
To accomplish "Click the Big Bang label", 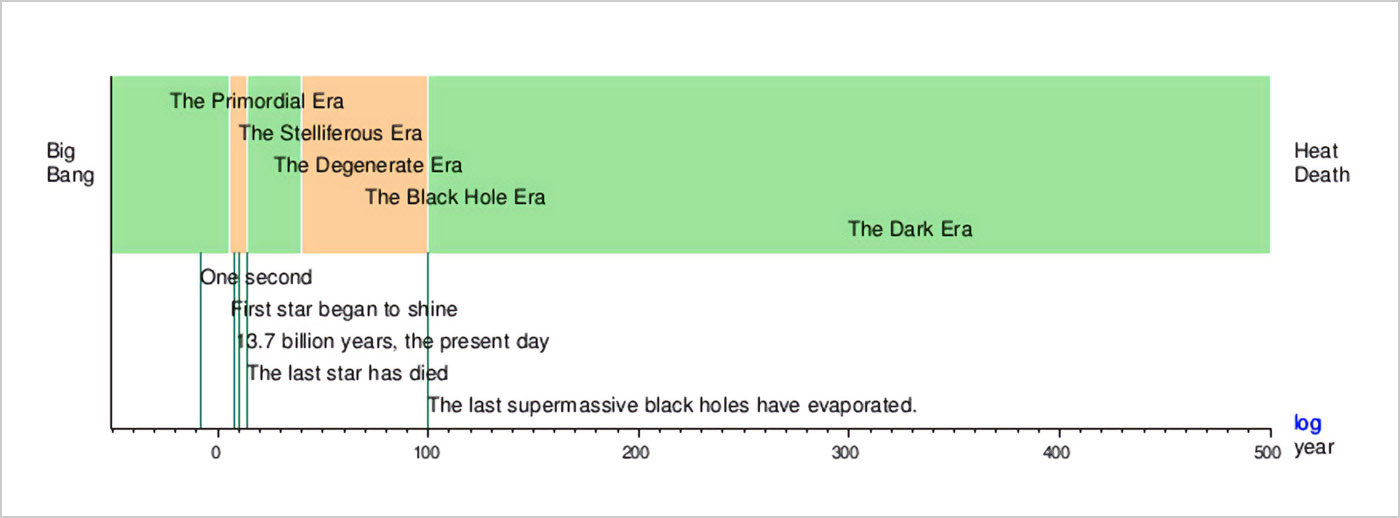I will 70,163.
